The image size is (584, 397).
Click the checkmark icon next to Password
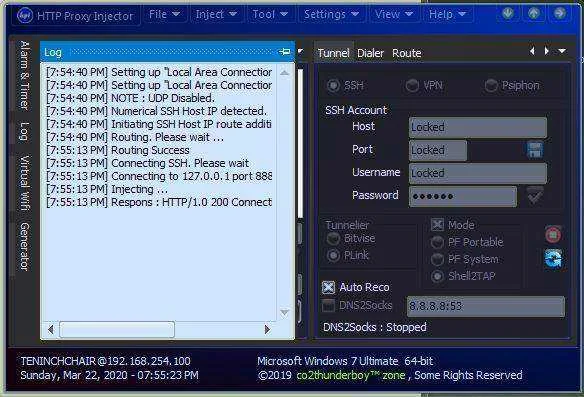point(535,196)
